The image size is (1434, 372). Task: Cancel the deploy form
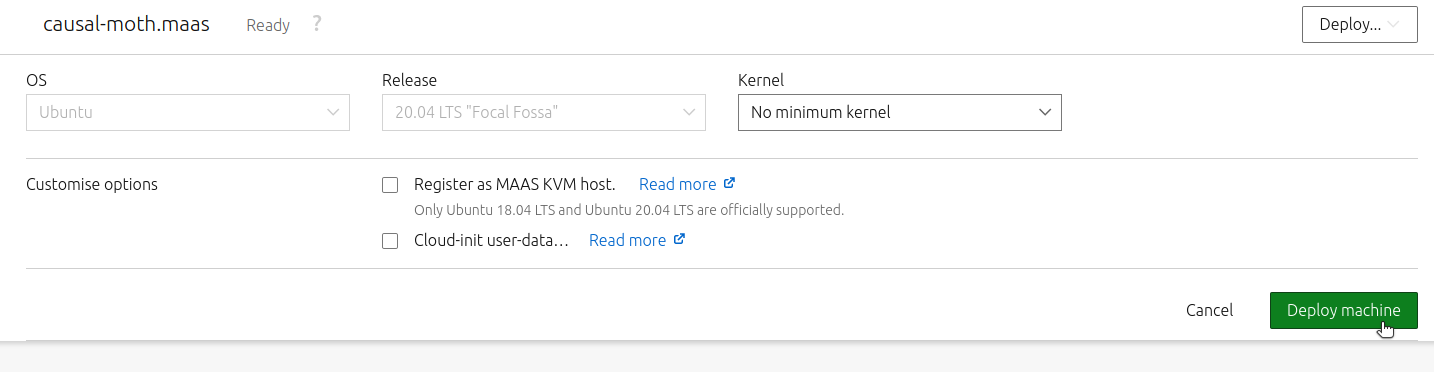pos(1209,310)
